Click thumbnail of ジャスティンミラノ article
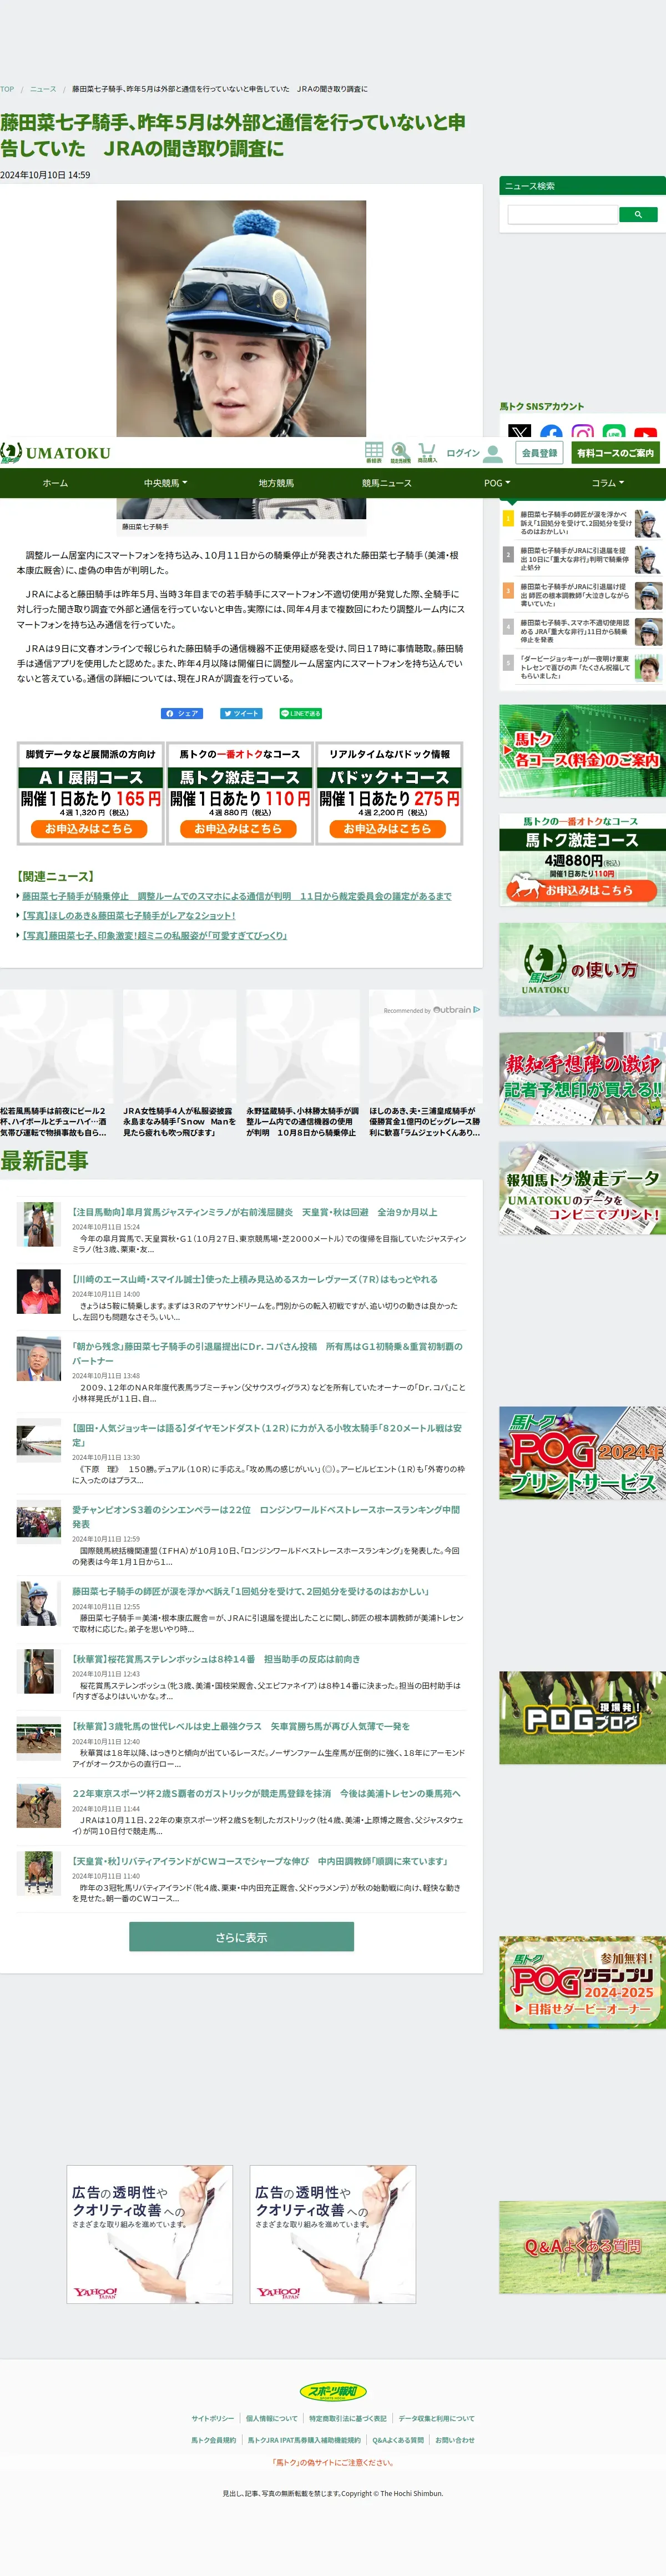Image resolution: width=666 pixels, height=2576 pixels. pos(38,1225)
